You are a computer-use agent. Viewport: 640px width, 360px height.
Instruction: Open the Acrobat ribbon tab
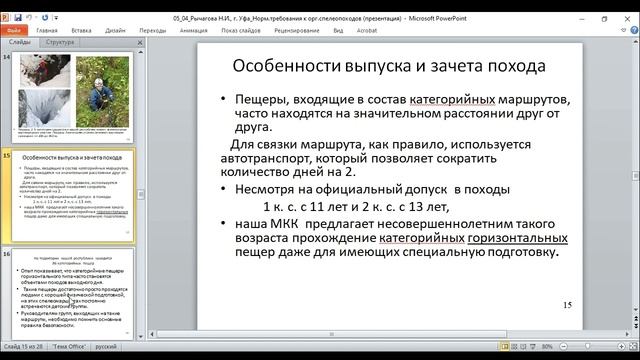367,30
